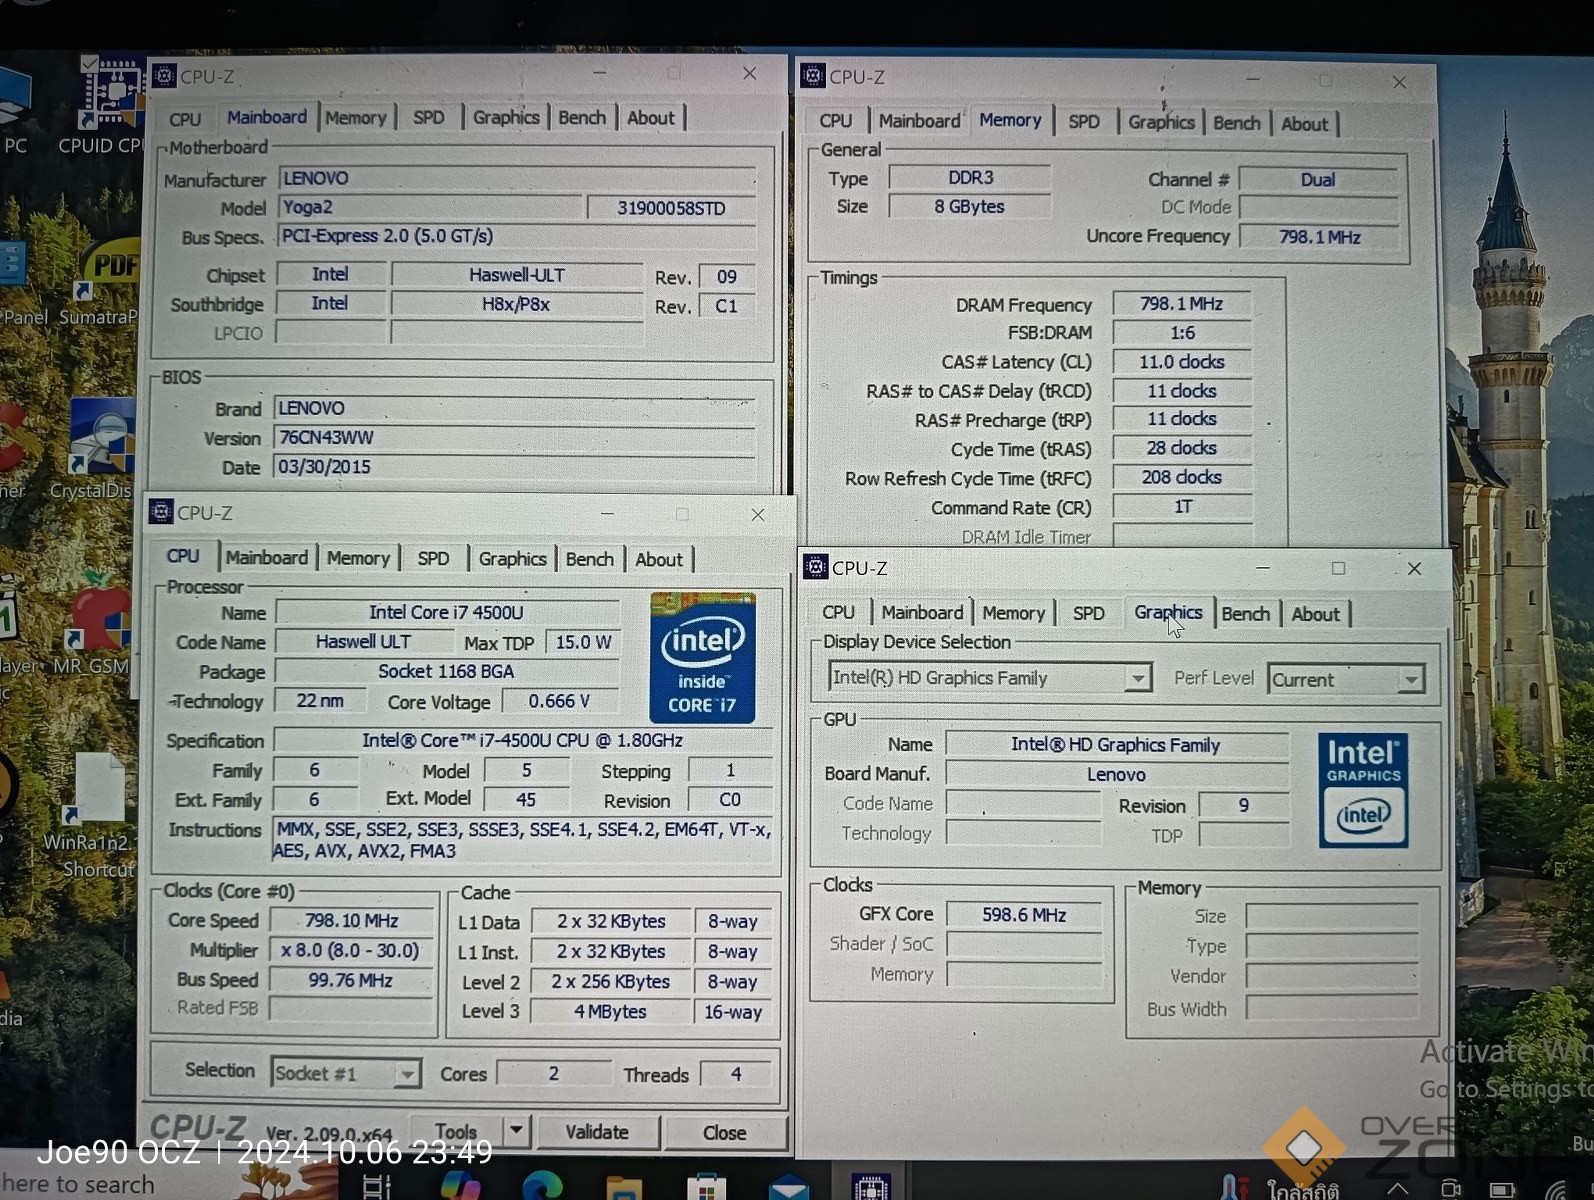This screenshot has height=1200, width=1594.
Task: Open the SPD tab in the Graphics window
Action: click(x=1089, y=614)
